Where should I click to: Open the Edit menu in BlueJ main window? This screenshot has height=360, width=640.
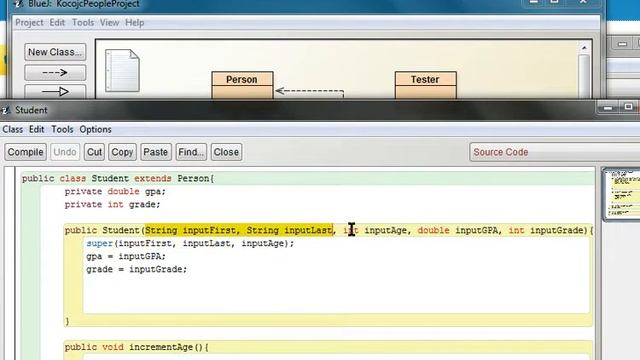tap(57, 22)
